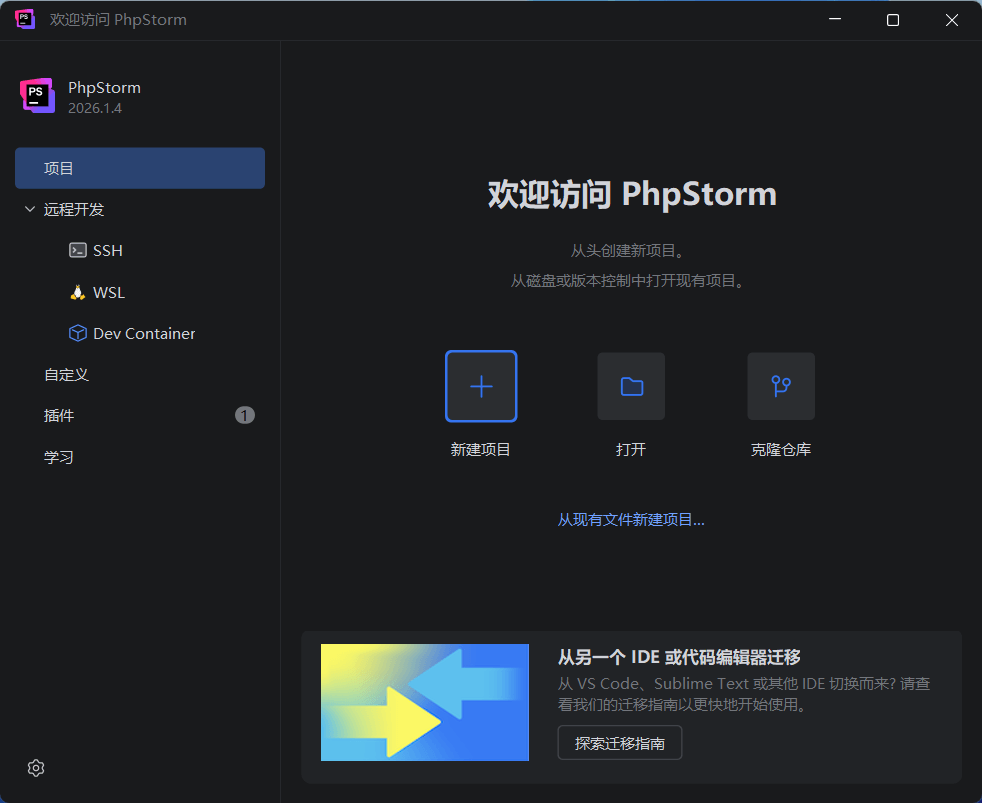Click the New Project plus icon

coord(481,386)
